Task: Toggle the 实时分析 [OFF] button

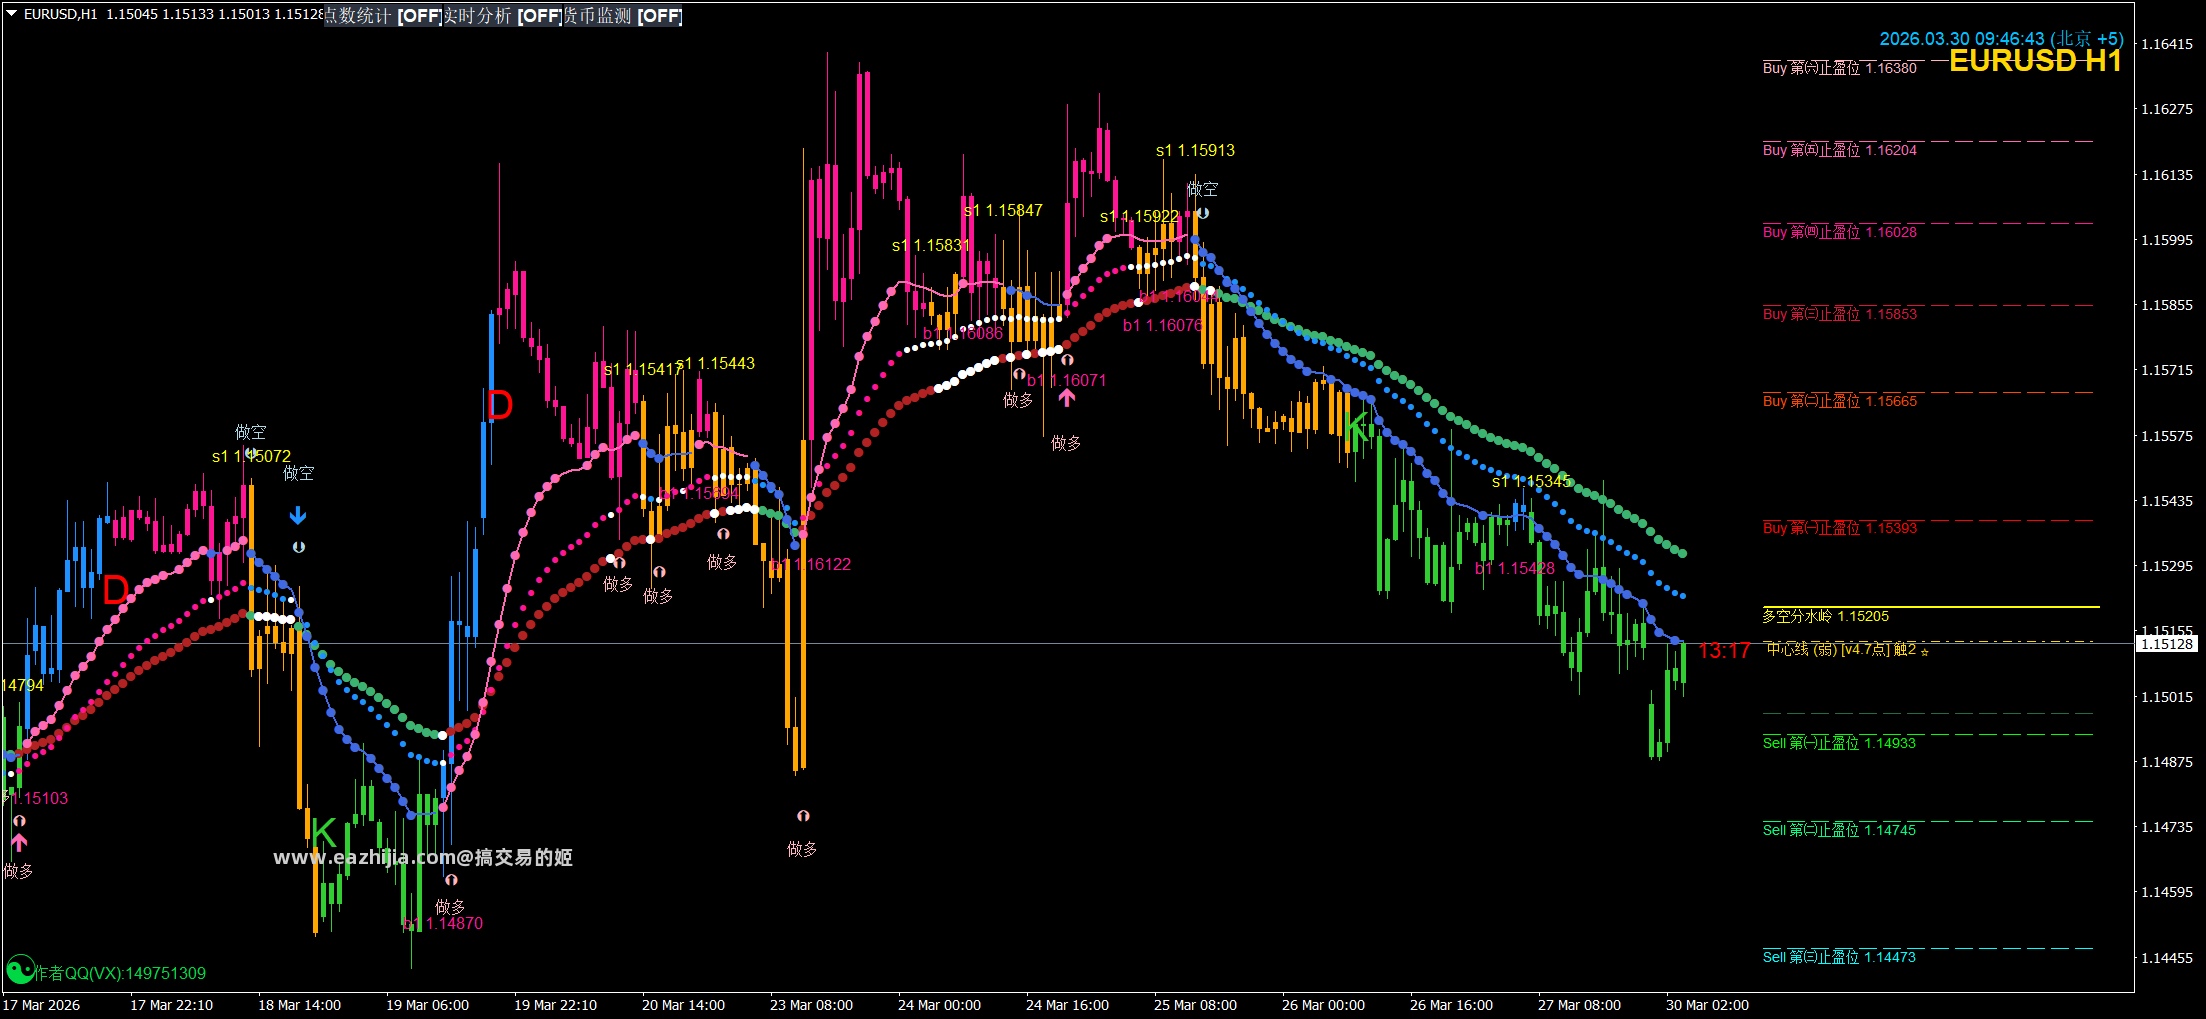Action: coord(503,16)
